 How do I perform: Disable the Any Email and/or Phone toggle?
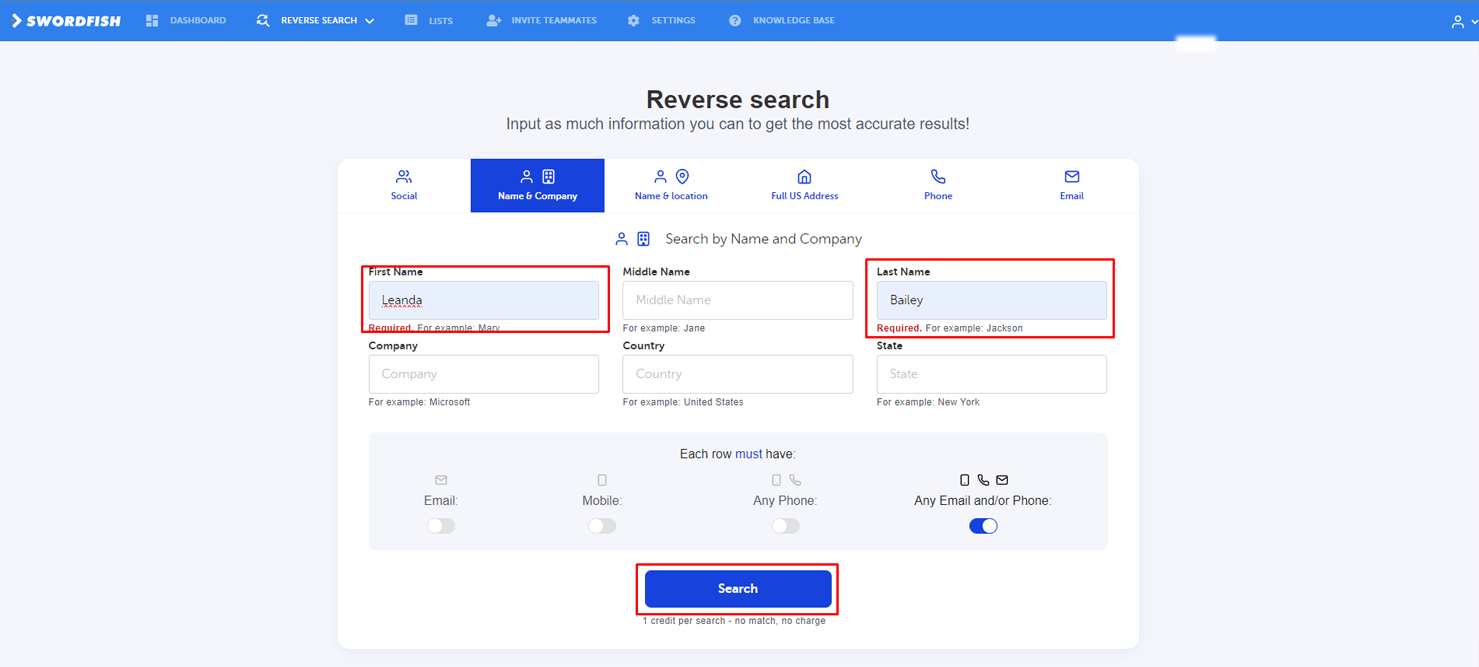[983, 526]
